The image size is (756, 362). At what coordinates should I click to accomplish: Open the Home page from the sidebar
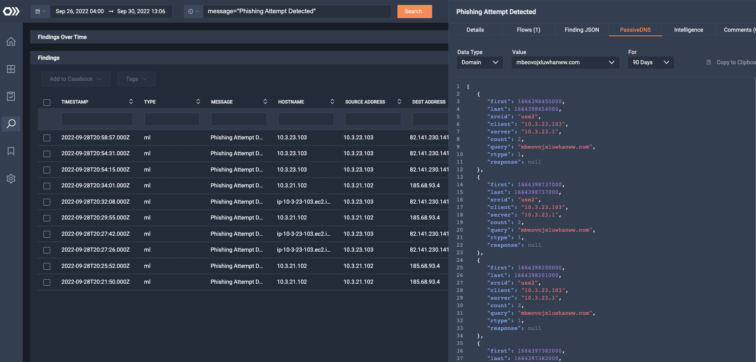tap(11, 42)
